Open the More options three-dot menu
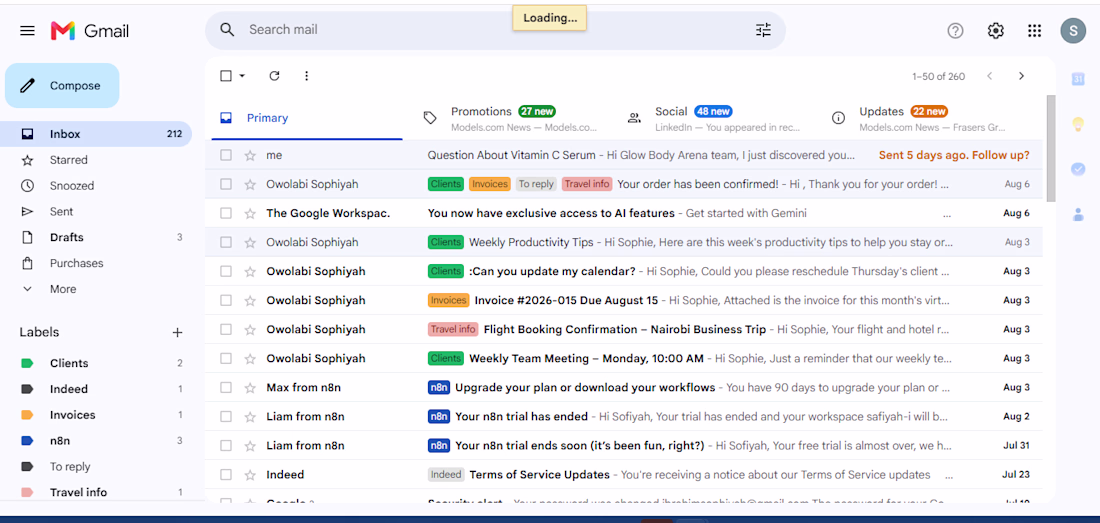 [306, 76]
